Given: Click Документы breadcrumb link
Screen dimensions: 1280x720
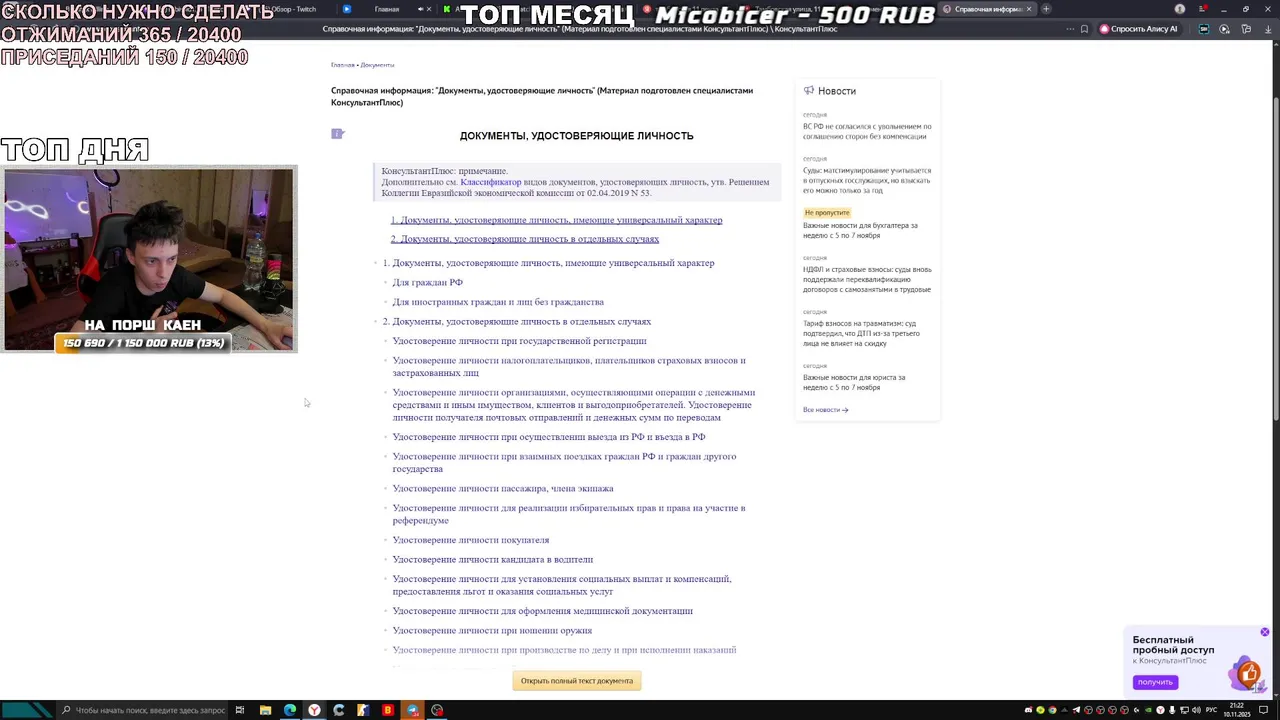Looking at the screenshot, I should pyautogui.click(x=377, y=65).
